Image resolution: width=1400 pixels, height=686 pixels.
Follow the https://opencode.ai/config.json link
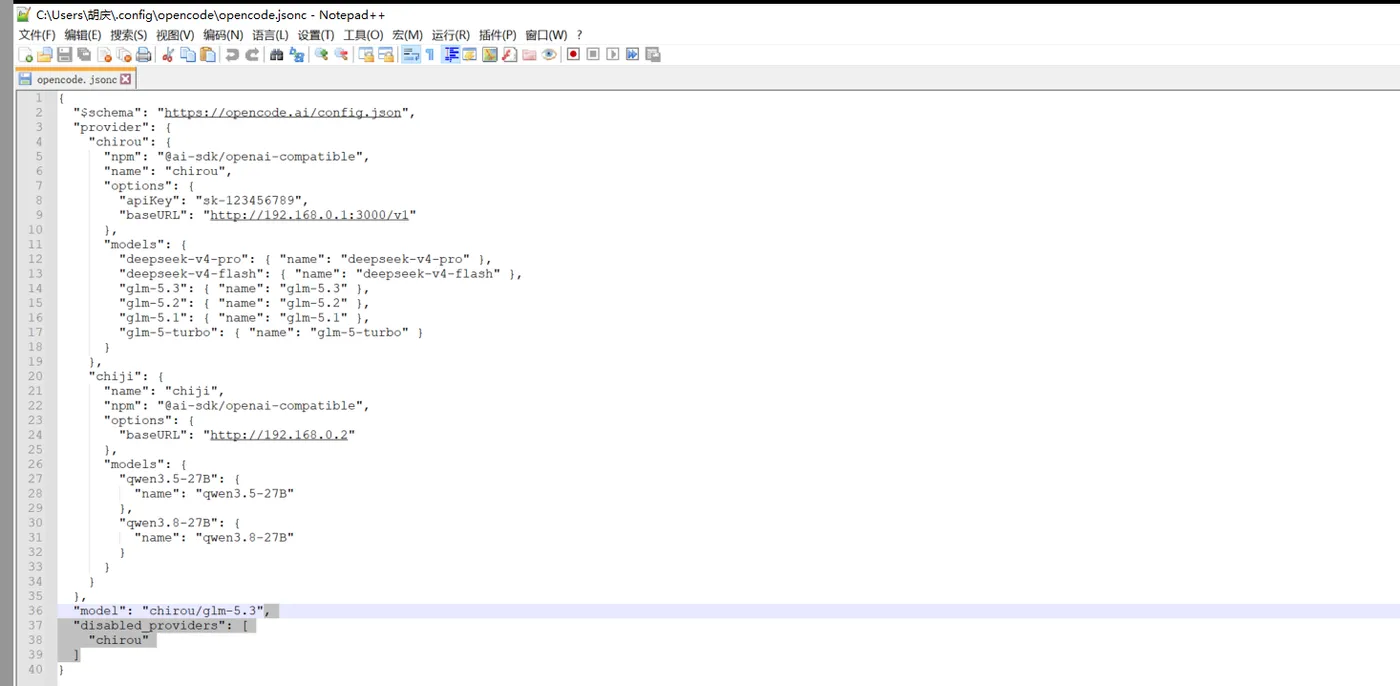point(283,112)
